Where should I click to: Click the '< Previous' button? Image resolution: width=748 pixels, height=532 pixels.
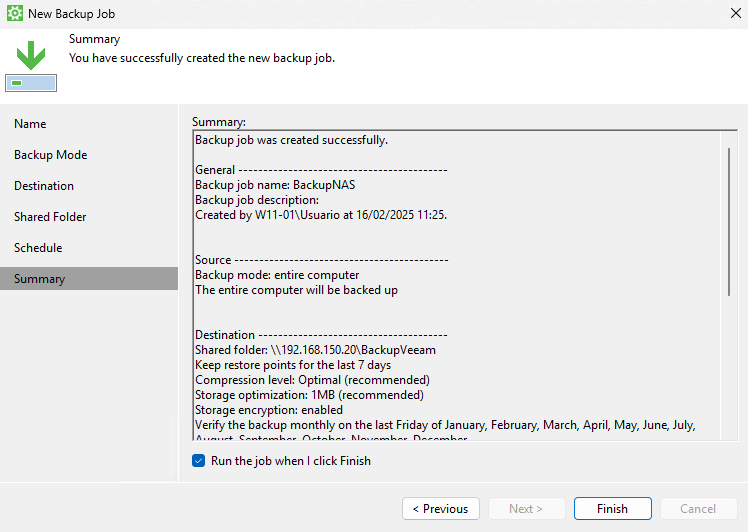click(441, 509)
